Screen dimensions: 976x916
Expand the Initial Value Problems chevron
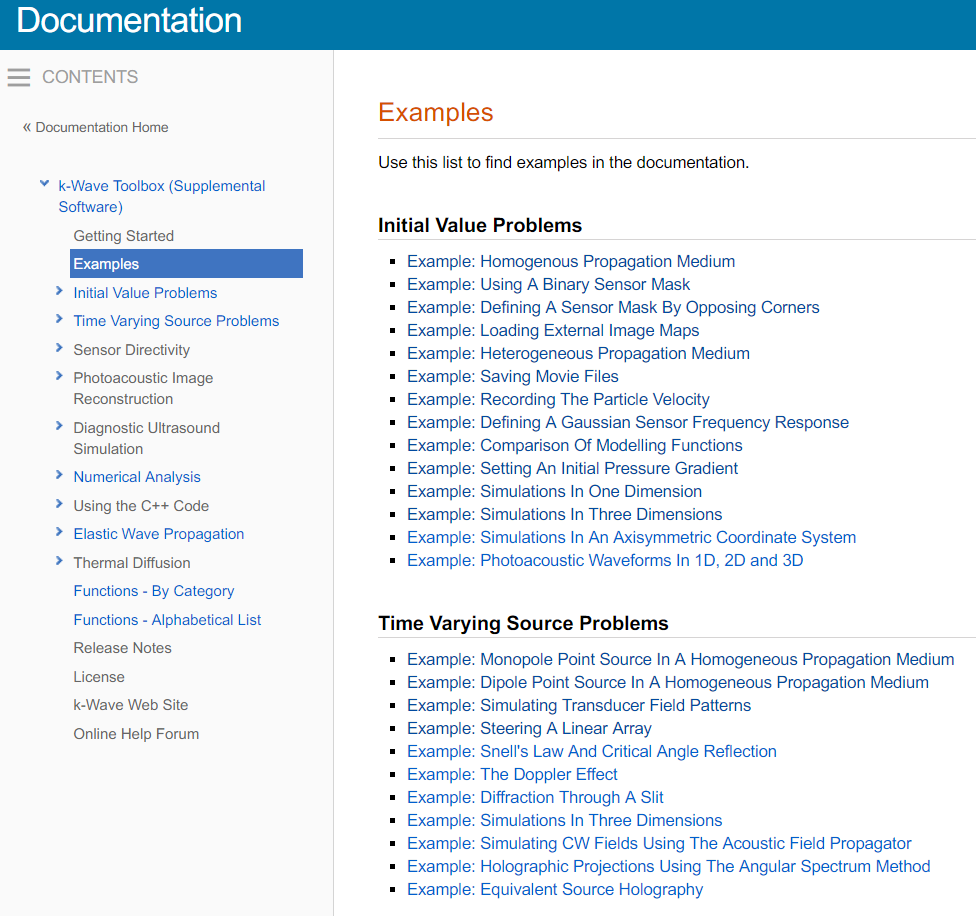(x=60, y=292)
